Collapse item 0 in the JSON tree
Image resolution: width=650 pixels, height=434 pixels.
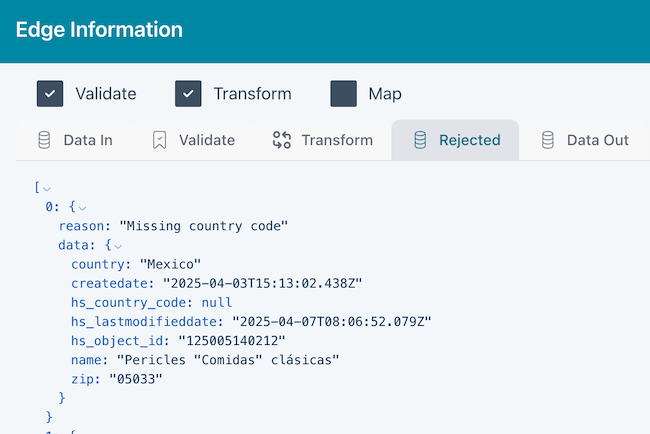click(82, 208)
